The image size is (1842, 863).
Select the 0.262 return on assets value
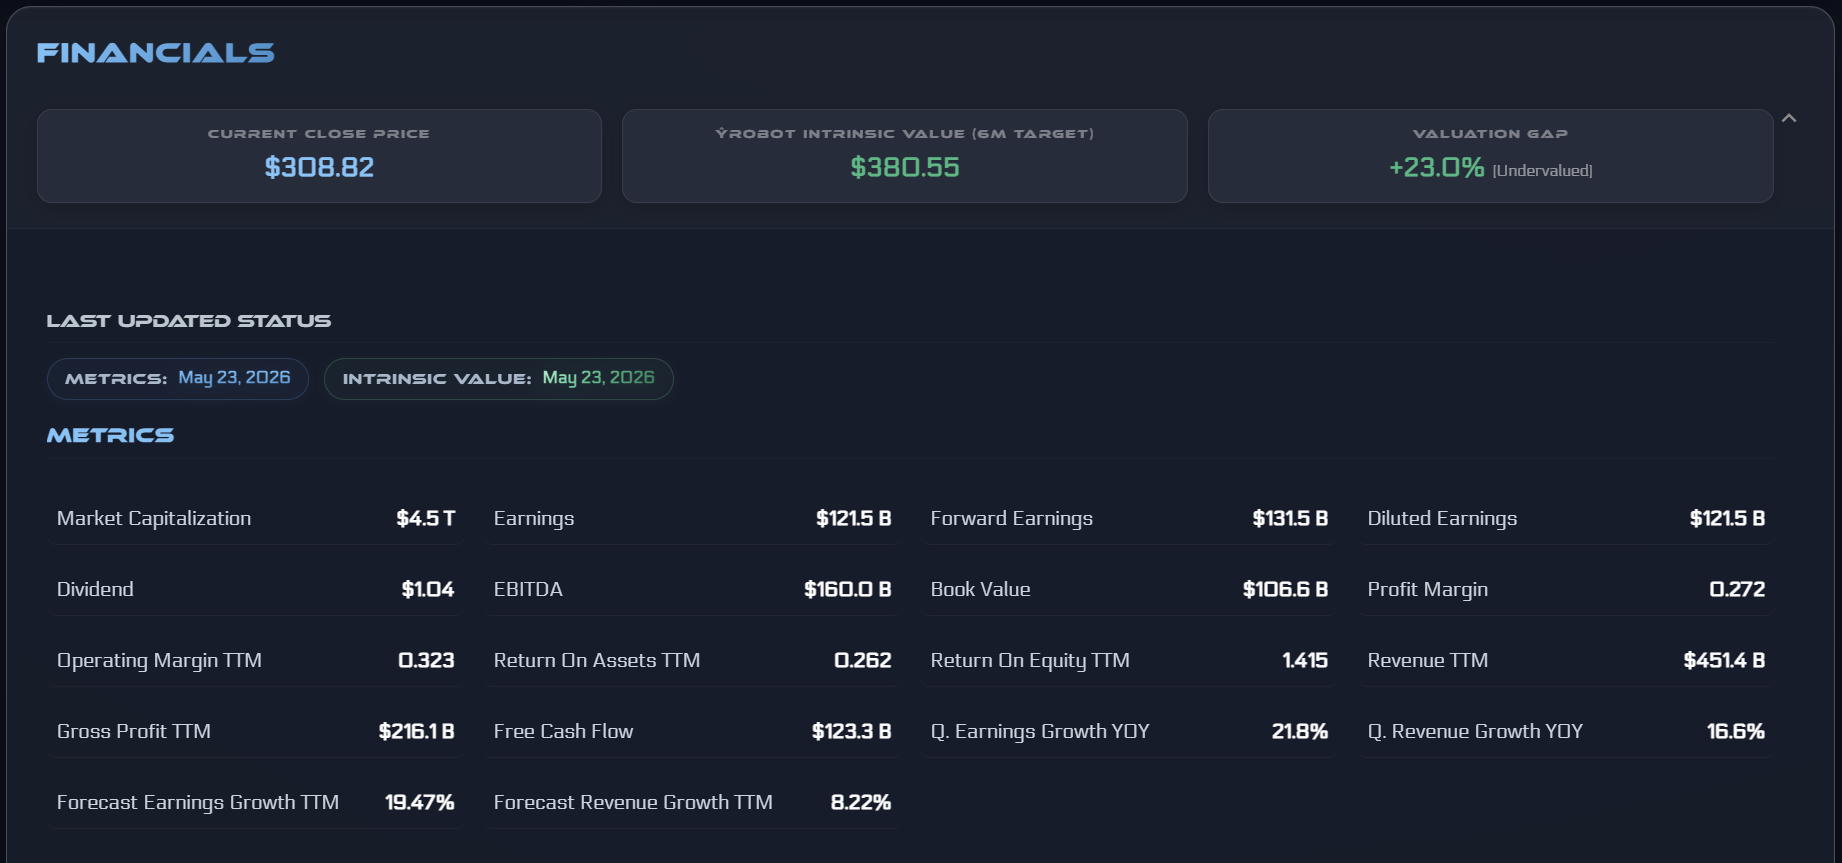(863, 660)
